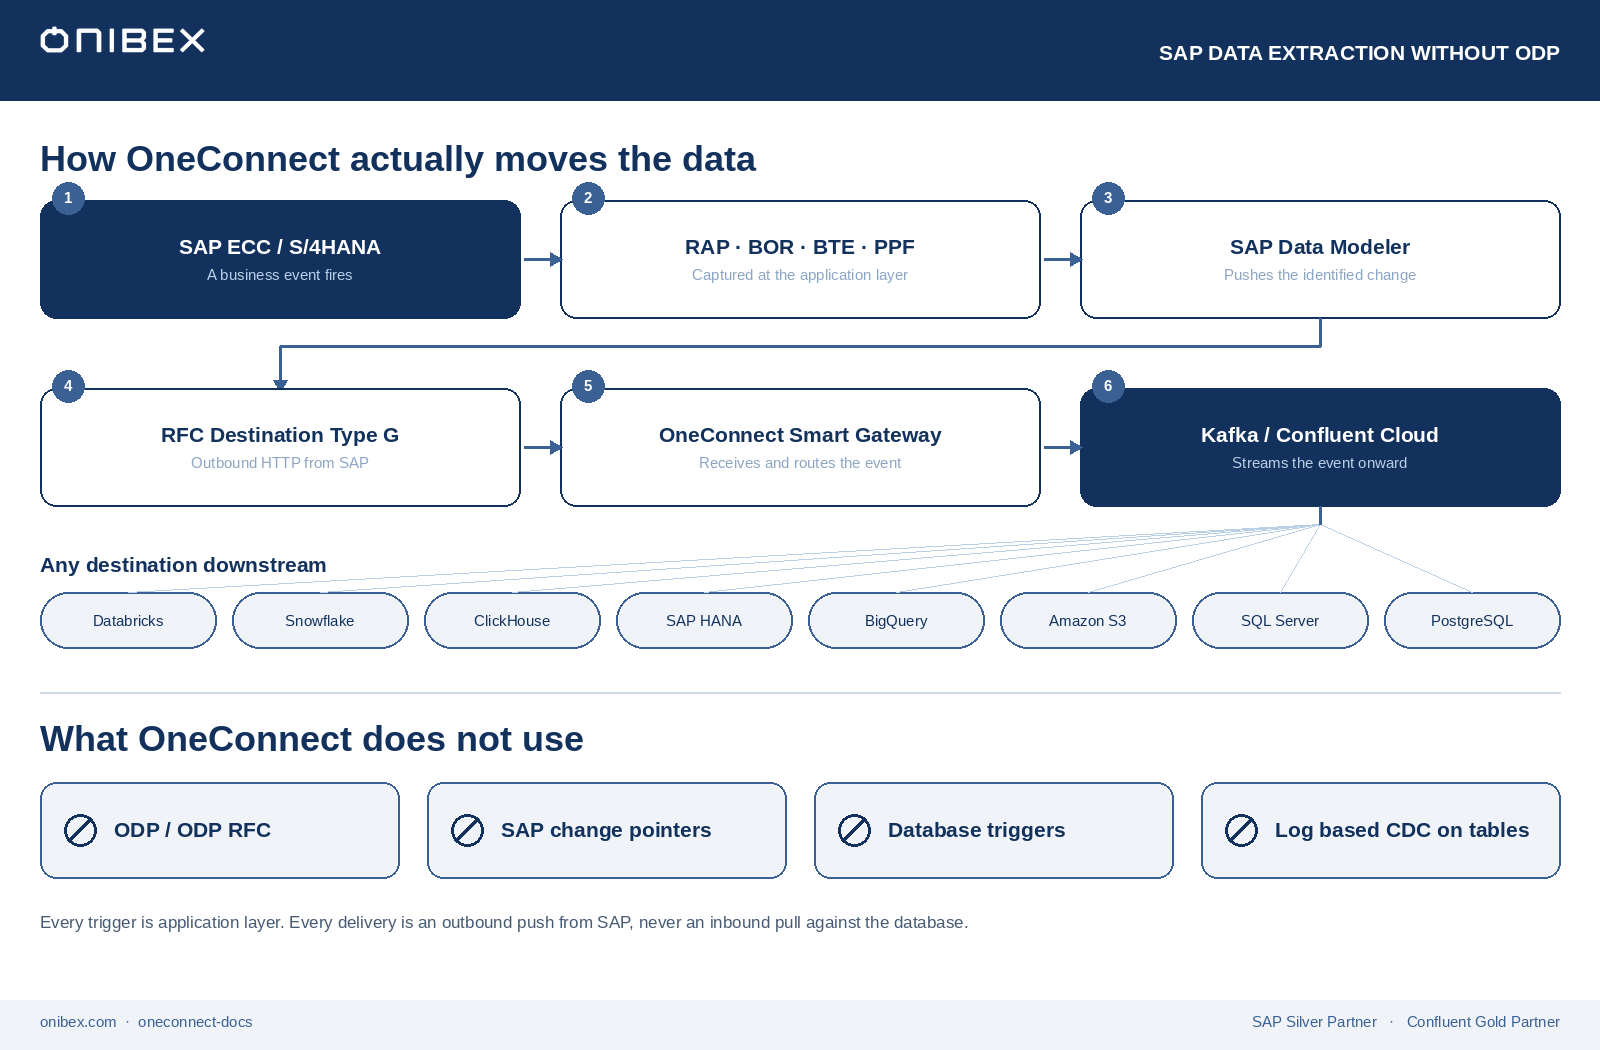The image size is (1600, 1050).
Task: Open the onibex.com footer link
Action: [x=78, y=1022]
